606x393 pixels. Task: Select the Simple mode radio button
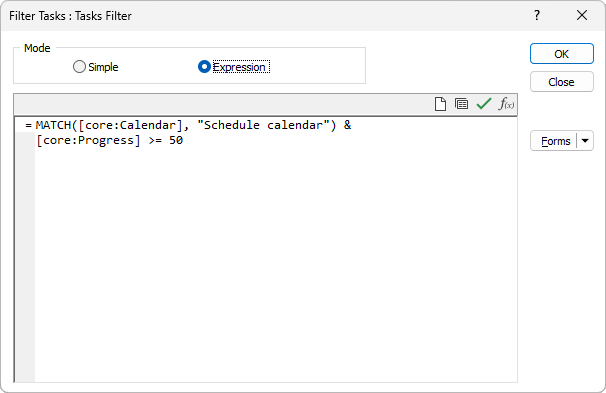[79, 67]
